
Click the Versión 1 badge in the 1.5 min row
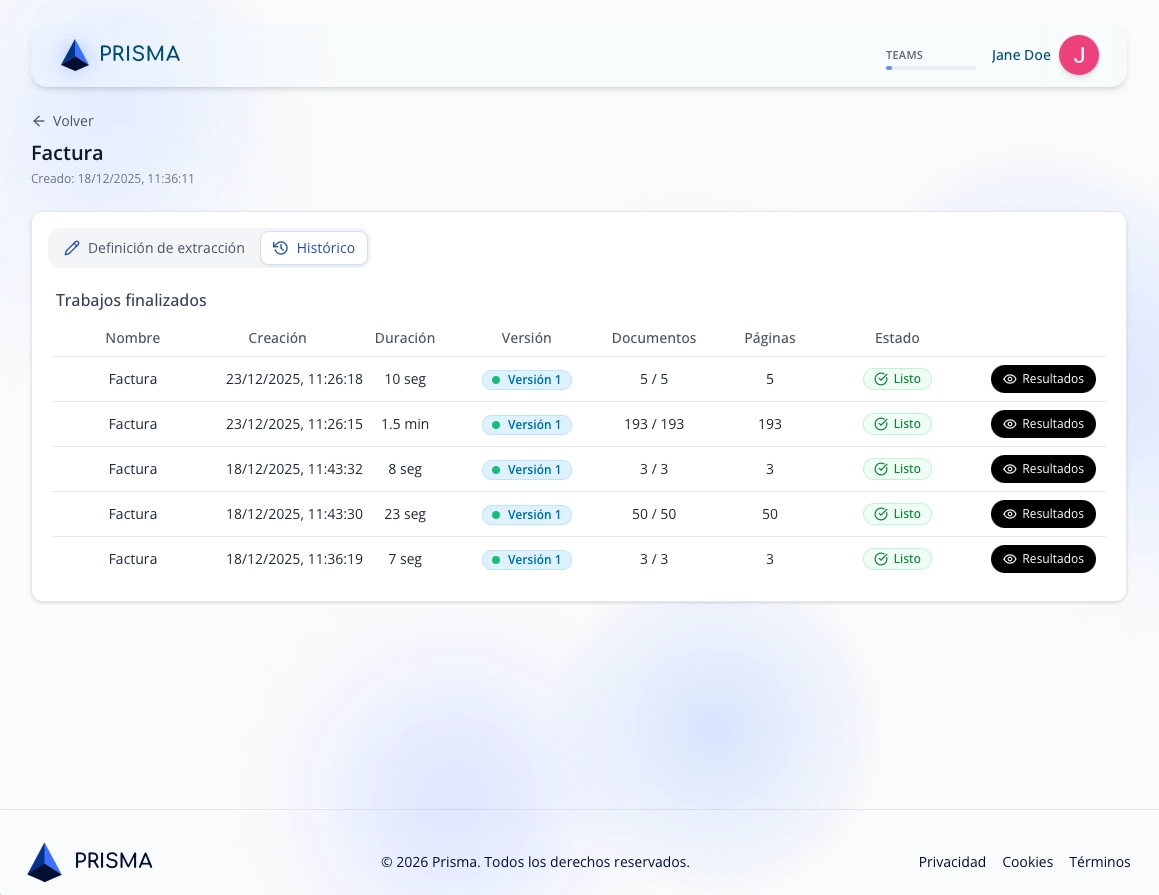click(x=526, y=425)
